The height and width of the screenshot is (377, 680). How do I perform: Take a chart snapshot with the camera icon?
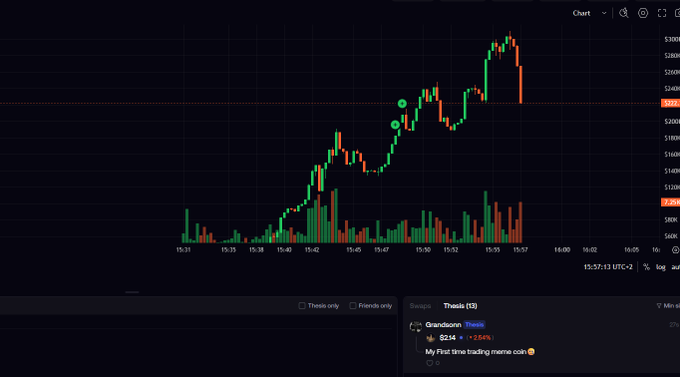678,13
